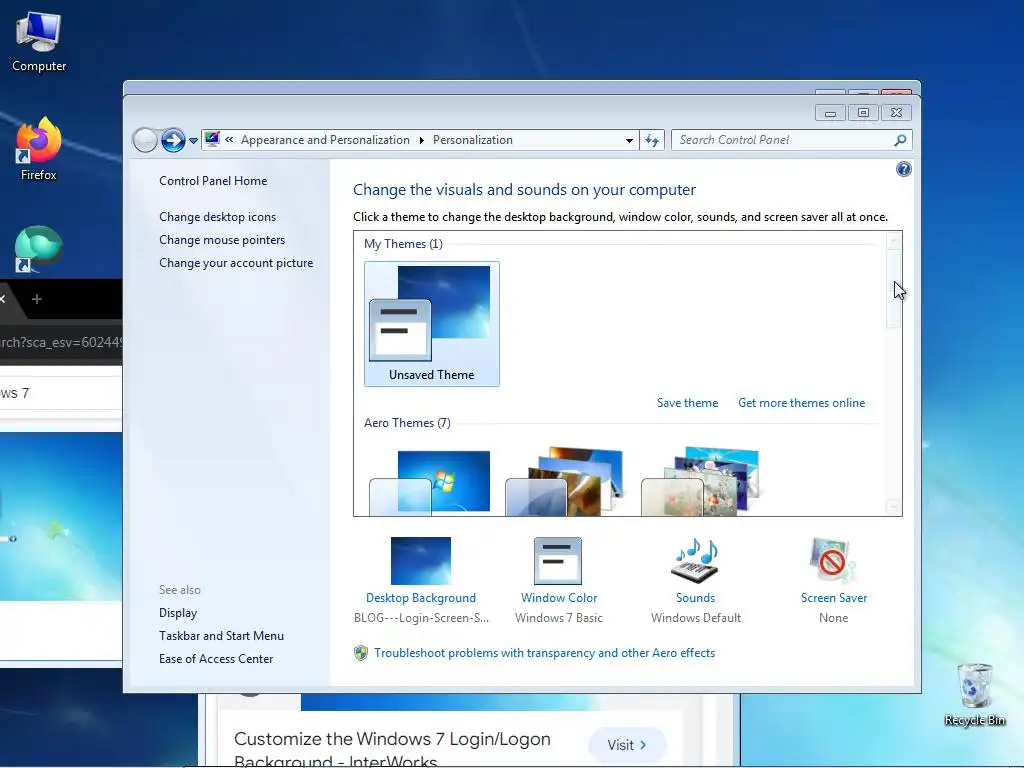The height and width of the screenshot is (768, 1024).
Task: Open the Computer desktop icon
Action: coord(39,42)
